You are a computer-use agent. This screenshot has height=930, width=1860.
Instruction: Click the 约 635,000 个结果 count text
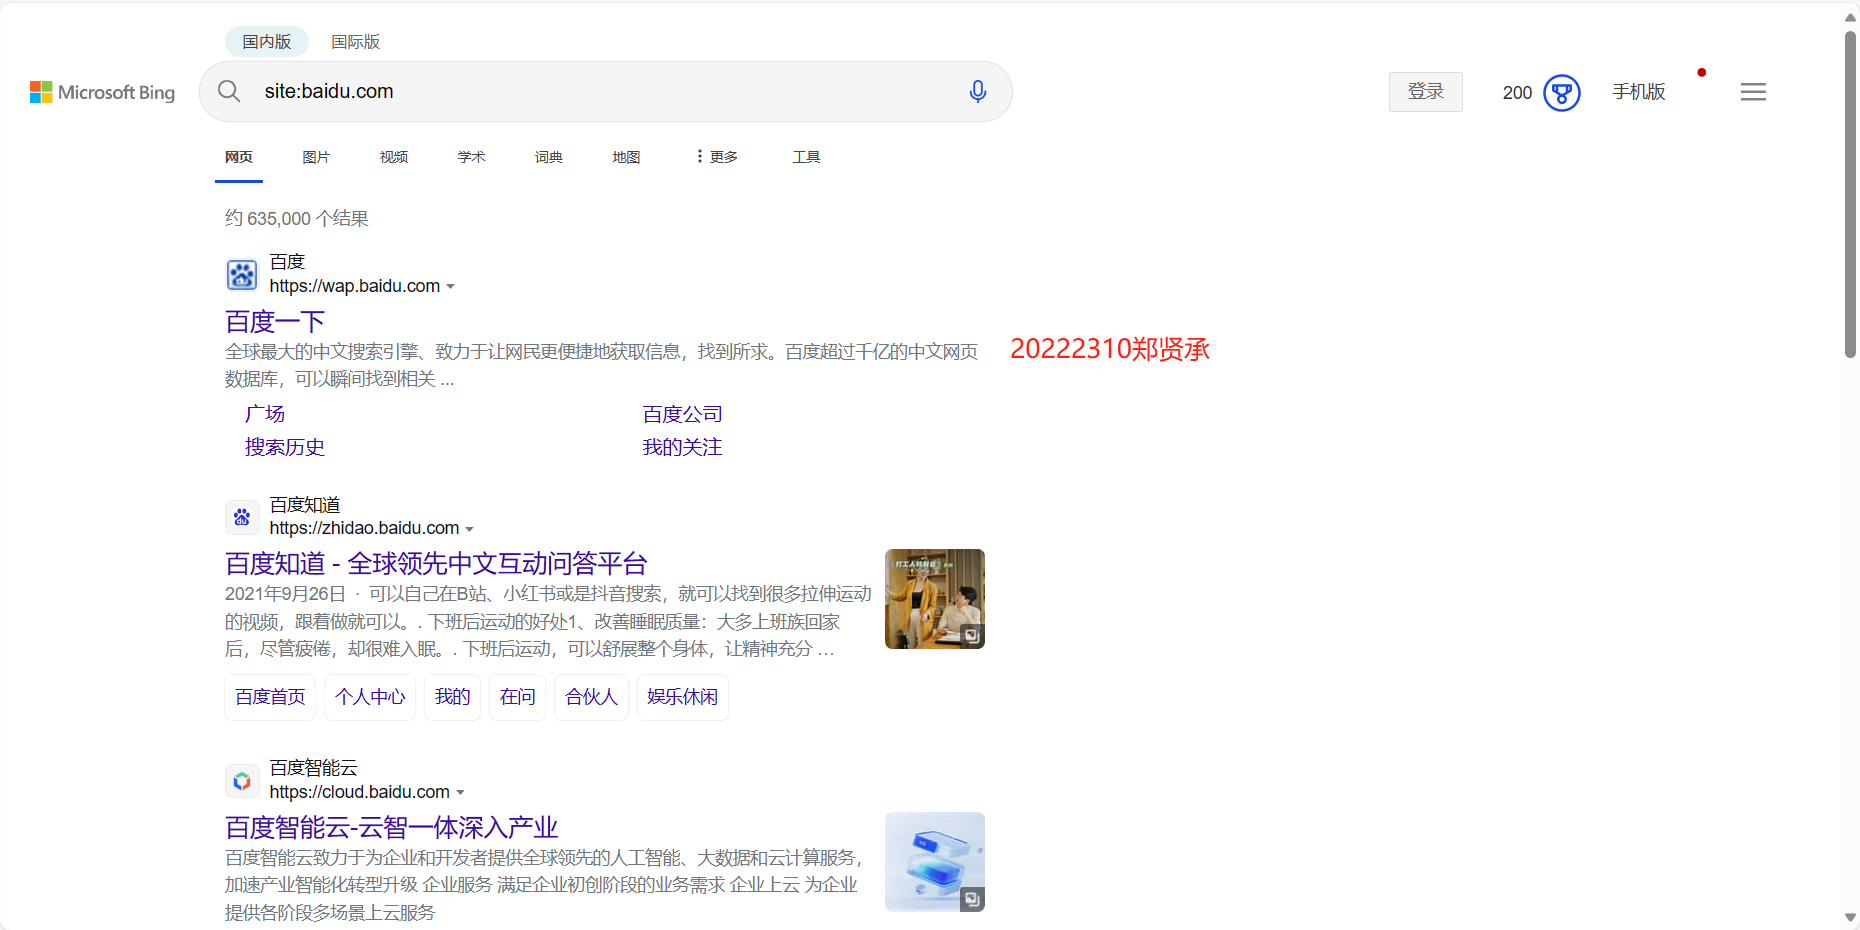(x=297, y=218)
